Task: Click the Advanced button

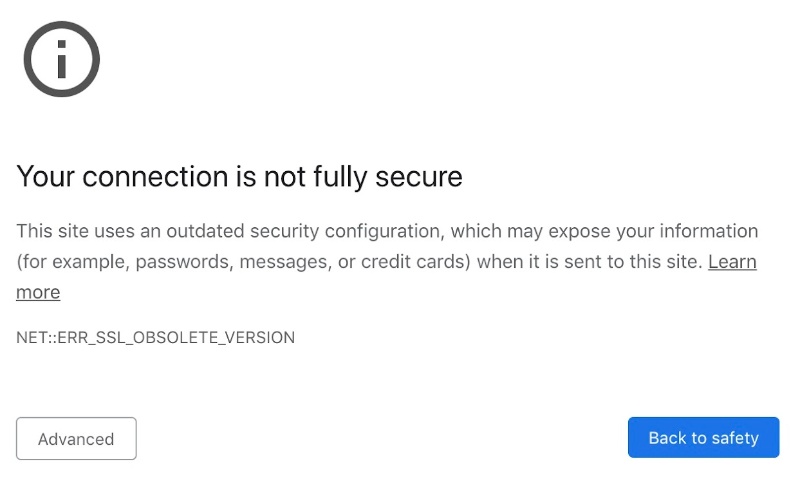Action: click(x=76, y=439)
